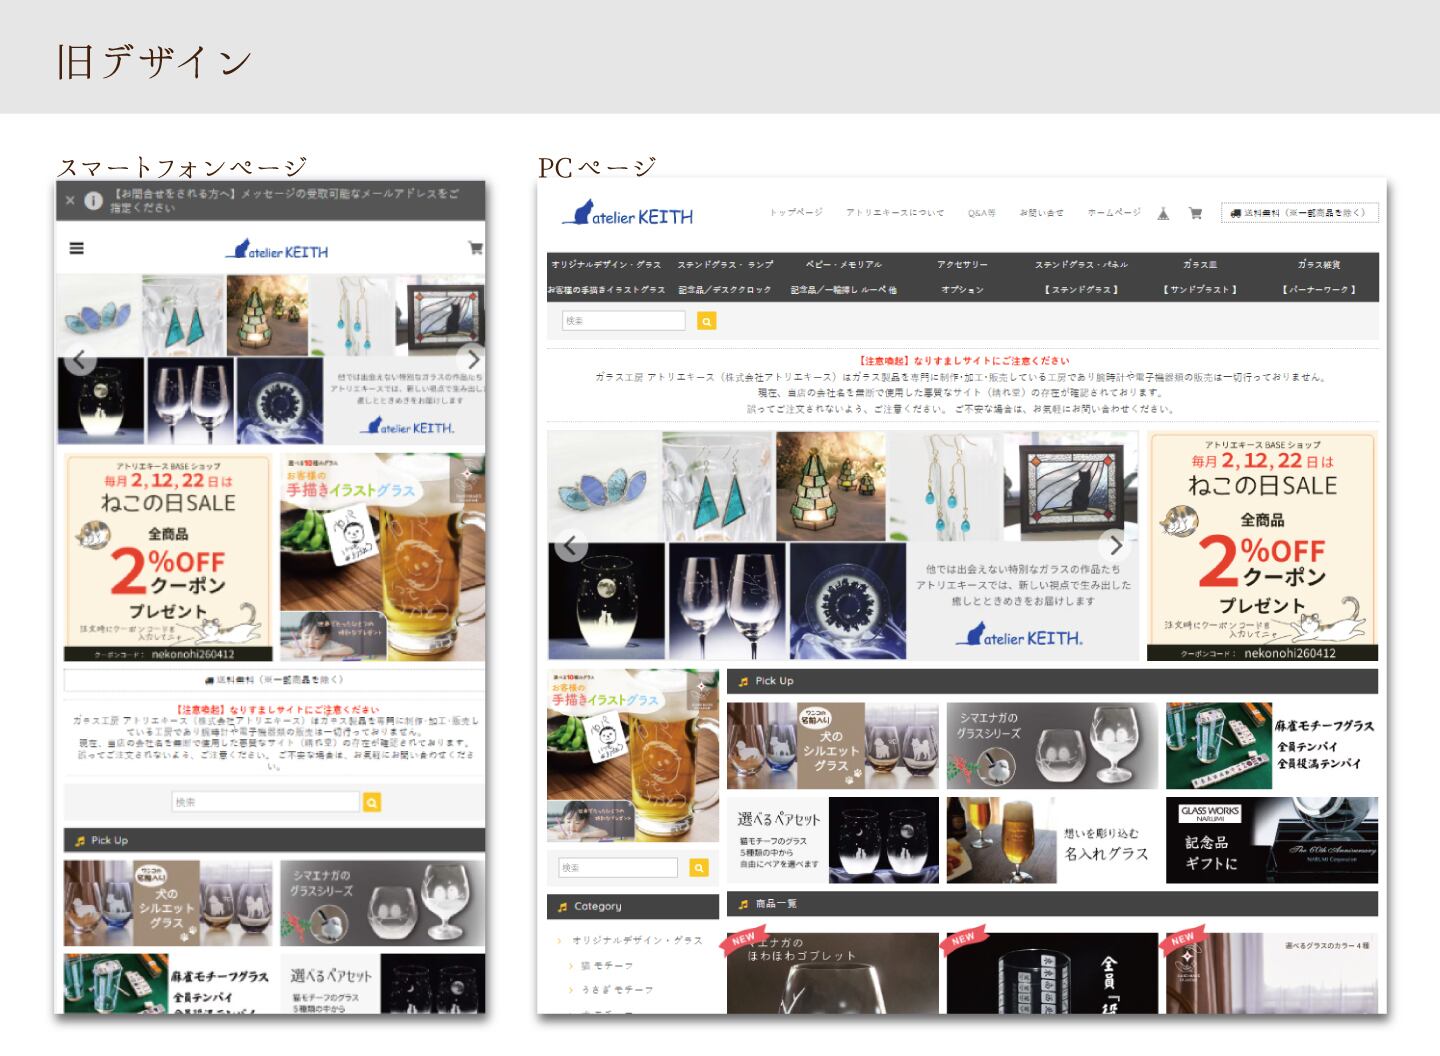Advance the smartphone carousel with right arrow
1440x1056 pixels.
(472, 359)
